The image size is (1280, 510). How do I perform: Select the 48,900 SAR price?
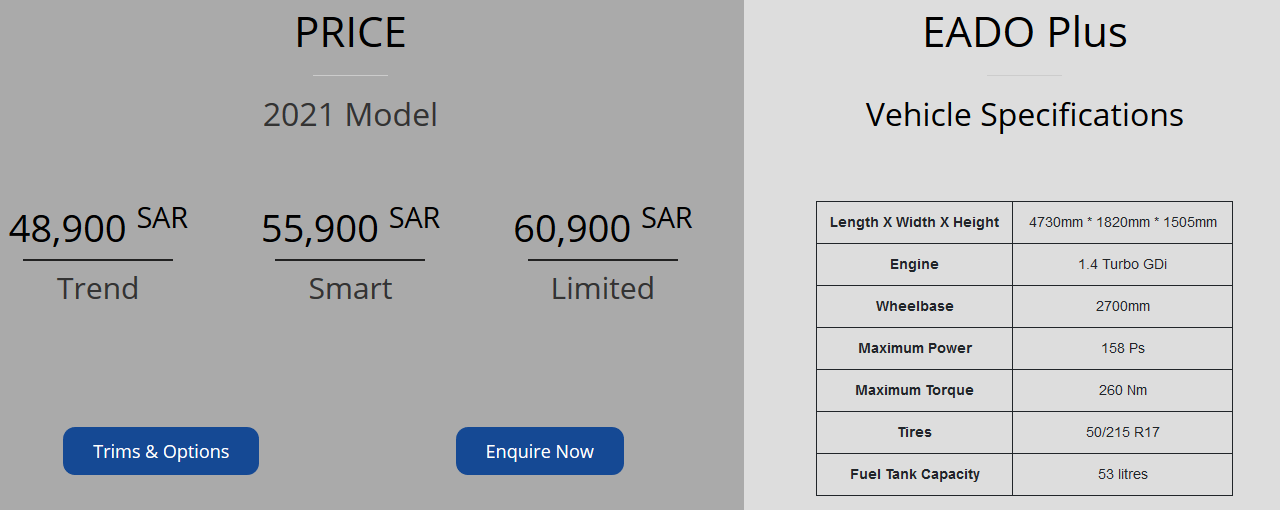pos(98,227)
